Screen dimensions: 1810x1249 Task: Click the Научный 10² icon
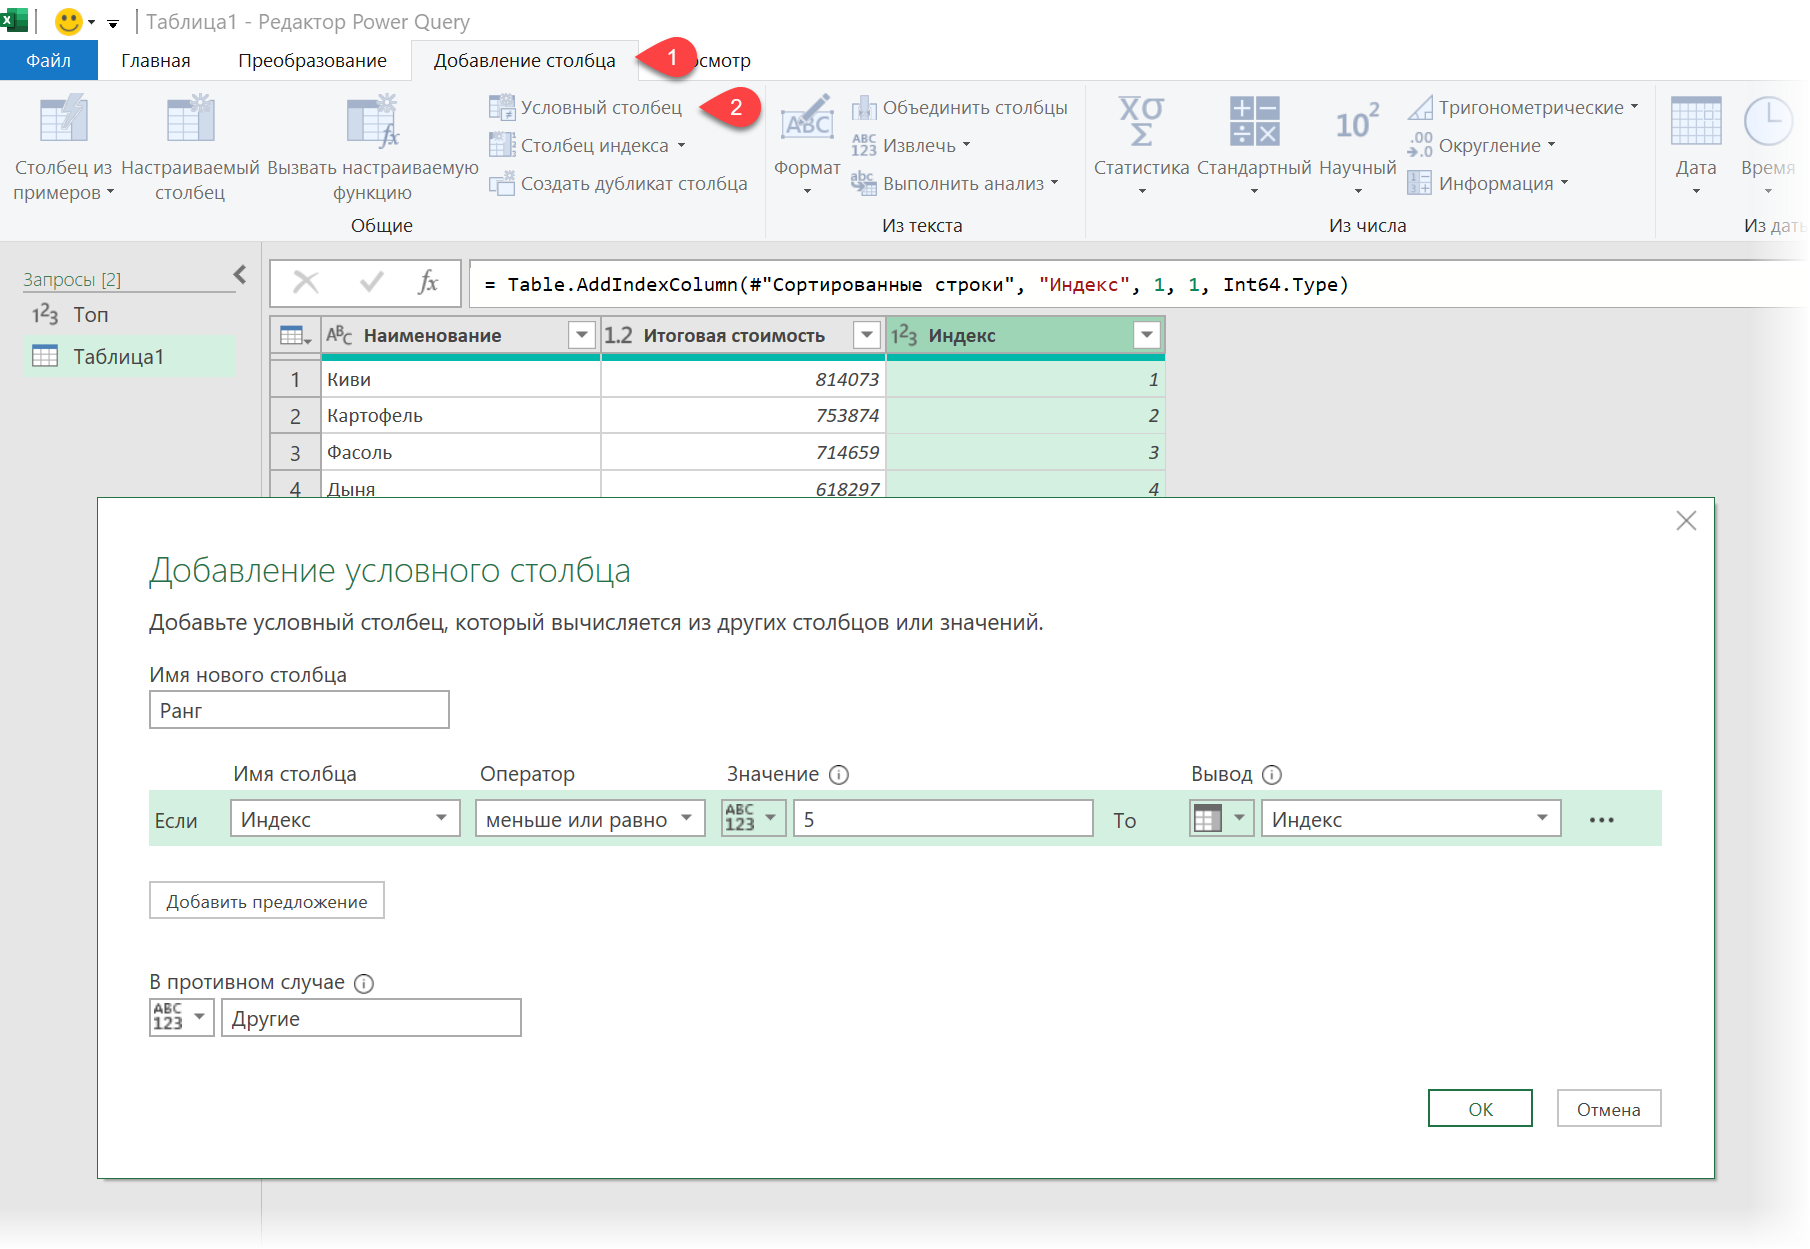click(x=1357, y=120)
